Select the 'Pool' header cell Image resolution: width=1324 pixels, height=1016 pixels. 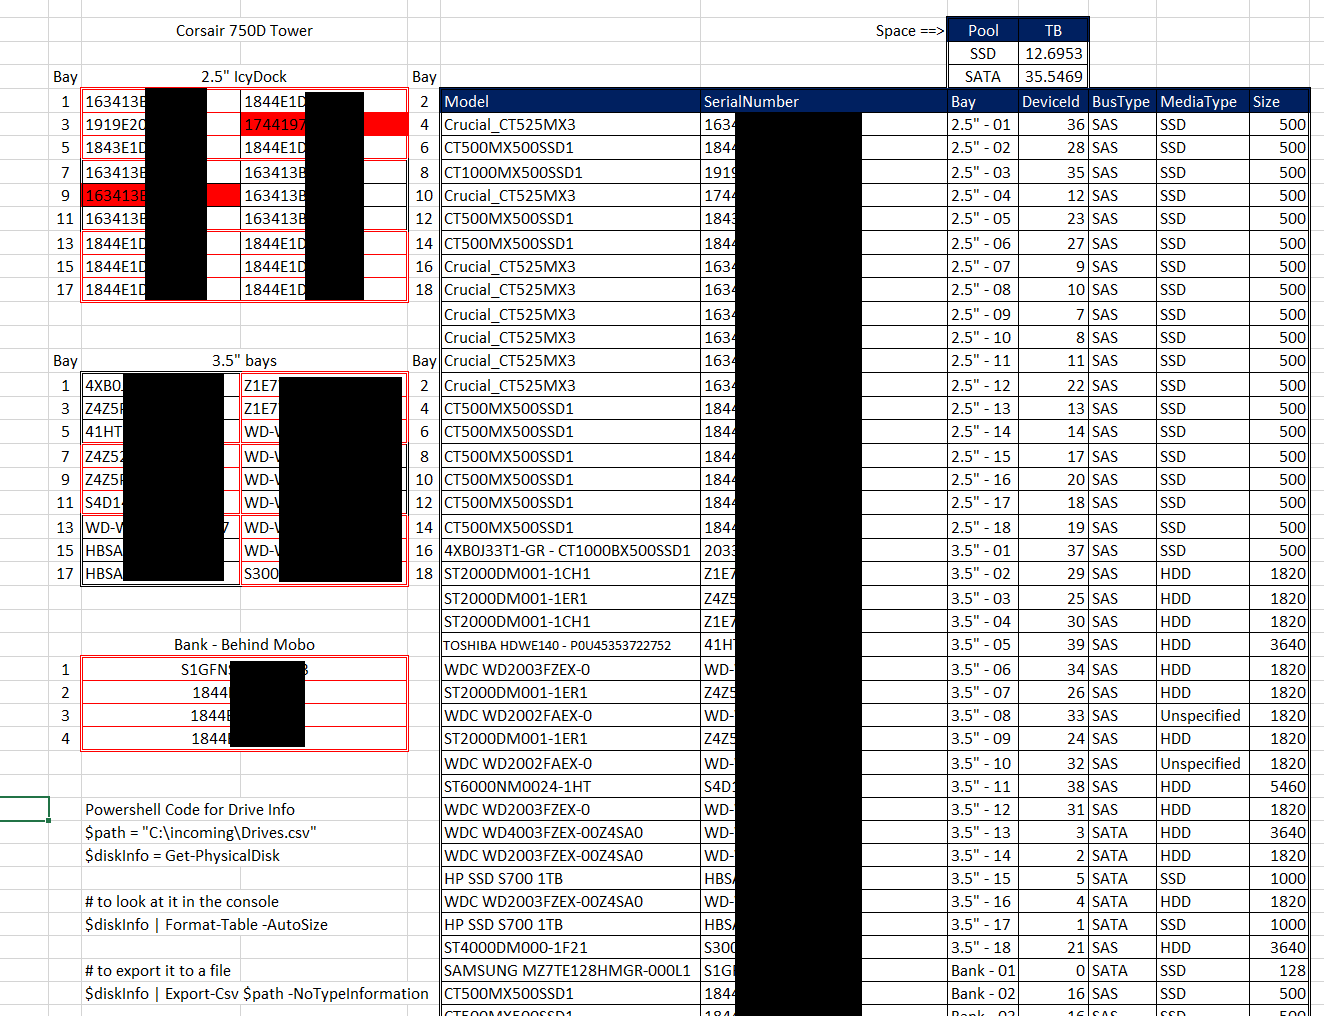(983, 31)
